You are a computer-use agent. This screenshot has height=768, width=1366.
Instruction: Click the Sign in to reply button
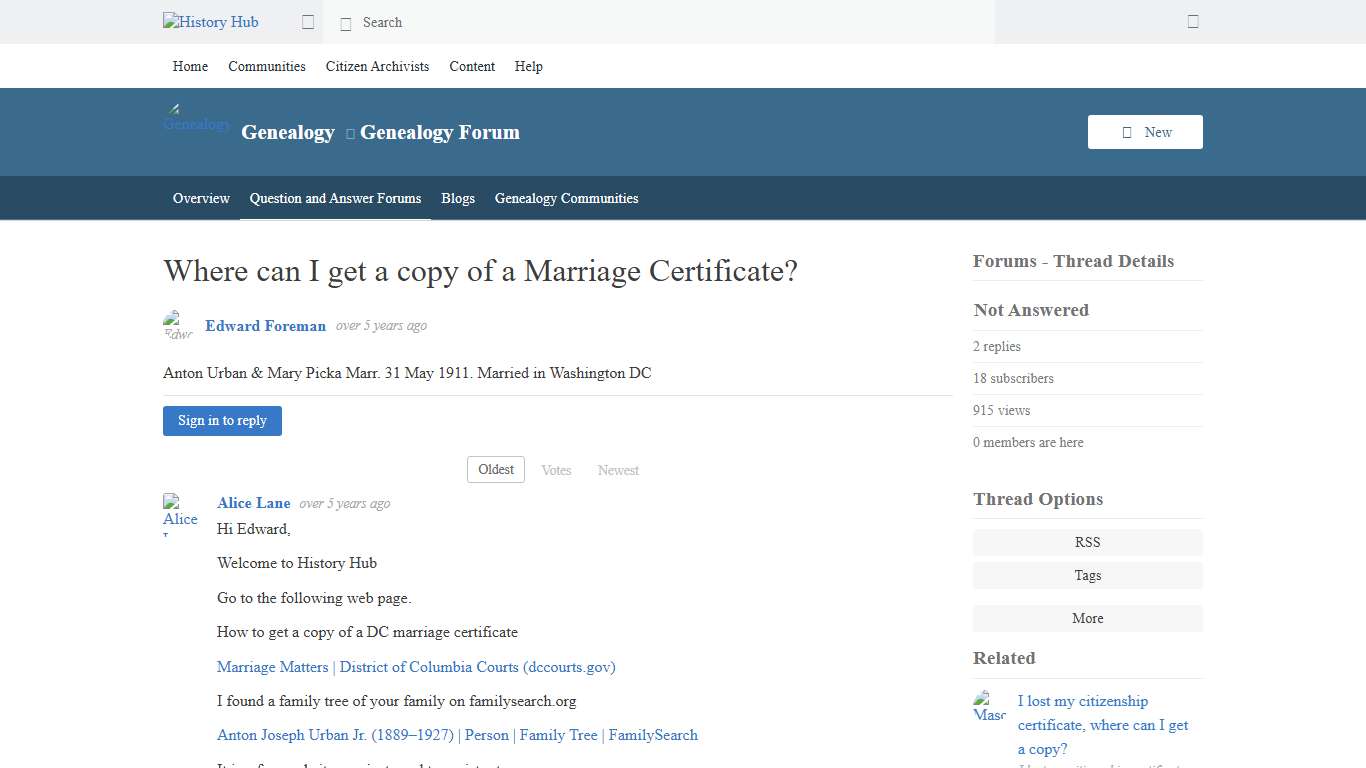[222, 420]
